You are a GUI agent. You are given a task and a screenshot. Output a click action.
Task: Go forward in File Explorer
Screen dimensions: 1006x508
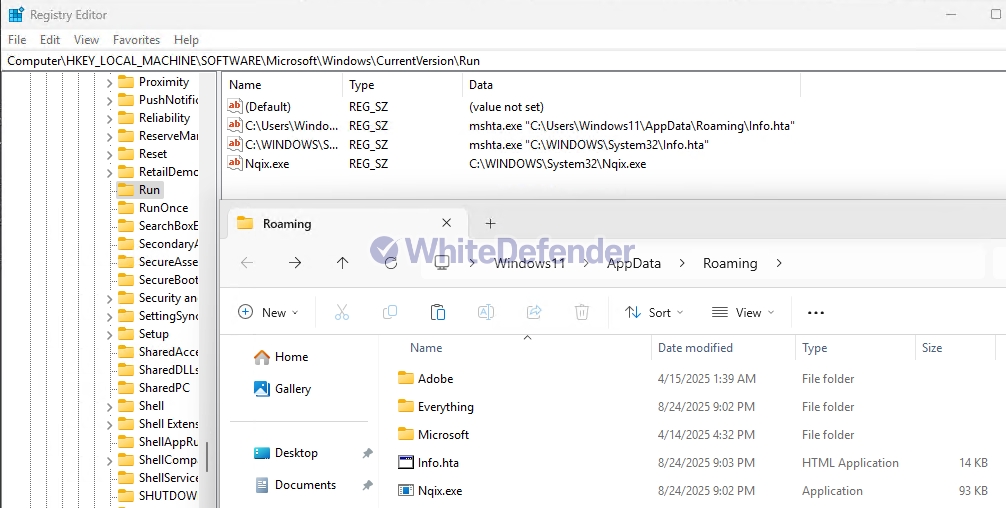tap(295, 263)
